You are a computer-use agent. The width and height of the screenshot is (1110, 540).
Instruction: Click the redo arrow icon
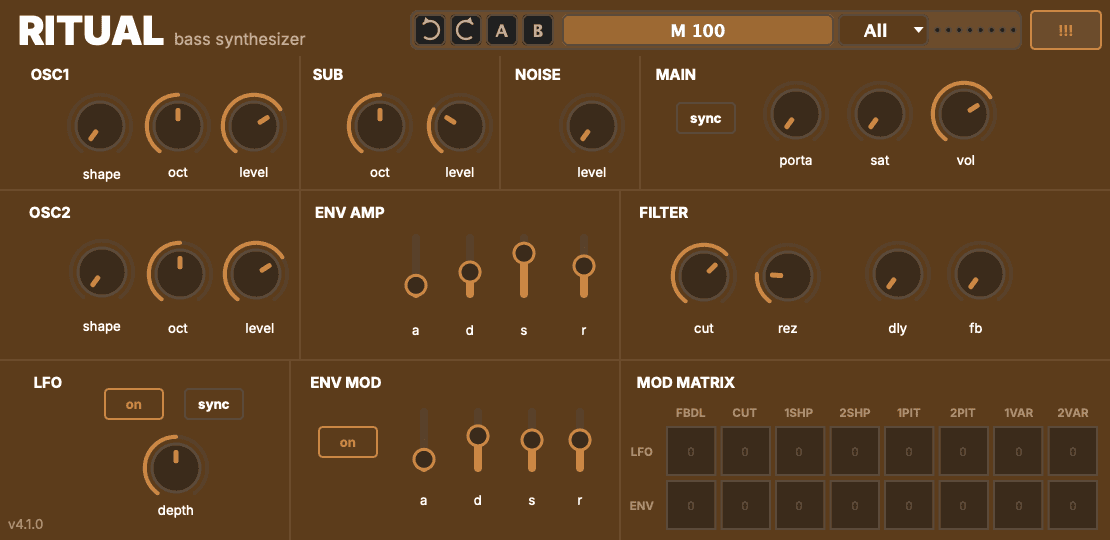coord(465,30)
